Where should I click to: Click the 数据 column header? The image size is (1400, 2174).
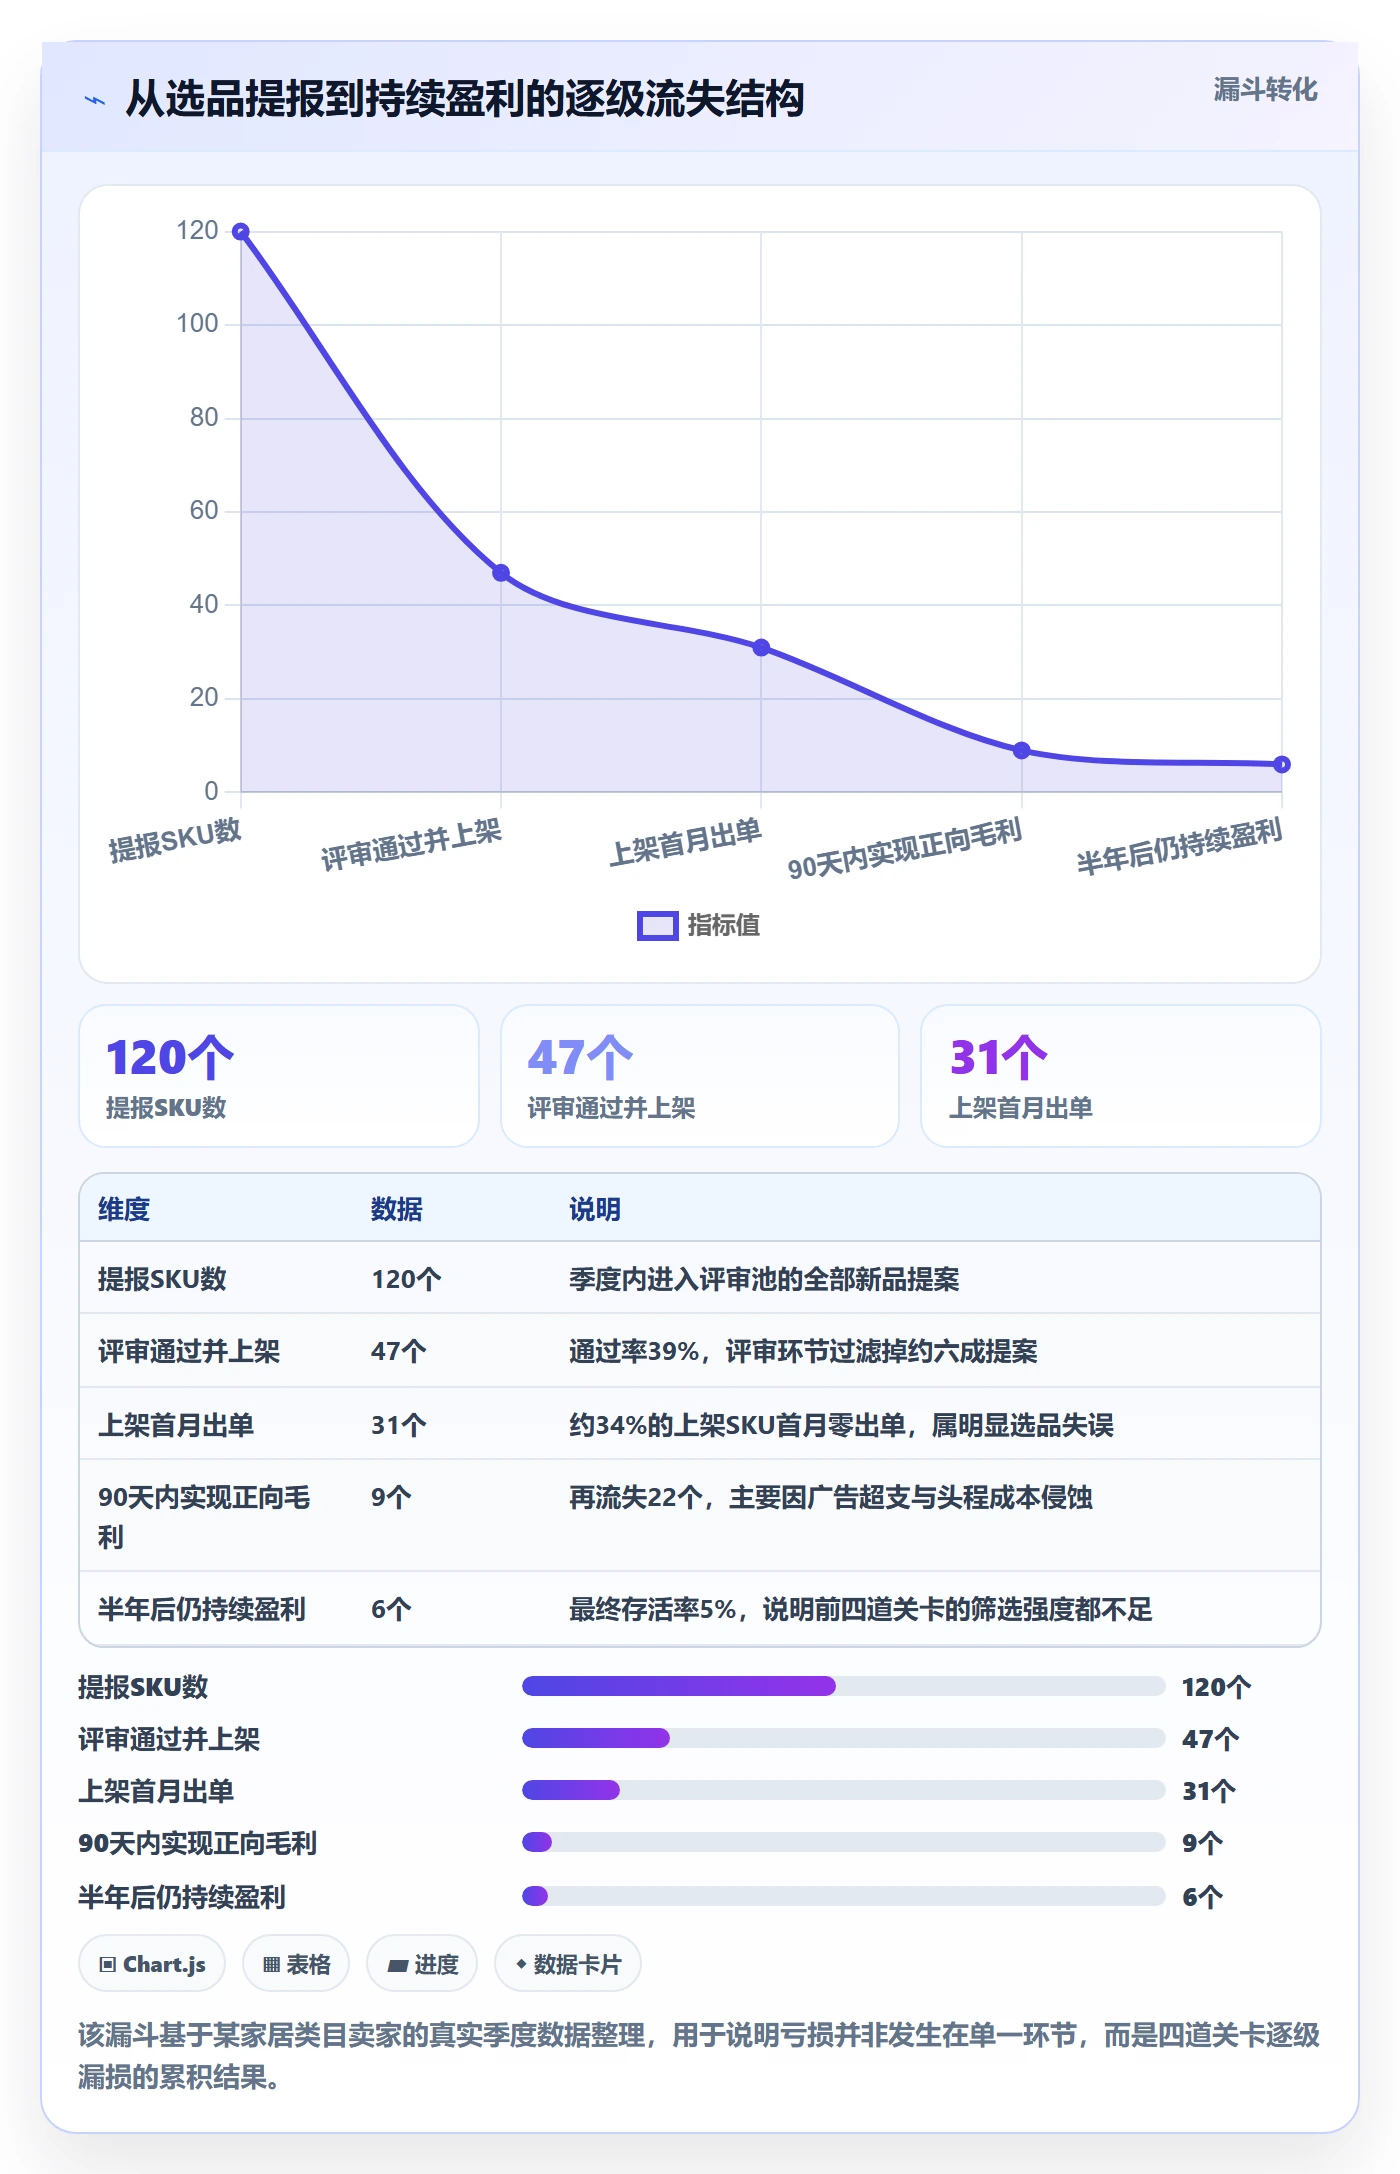397,1209
